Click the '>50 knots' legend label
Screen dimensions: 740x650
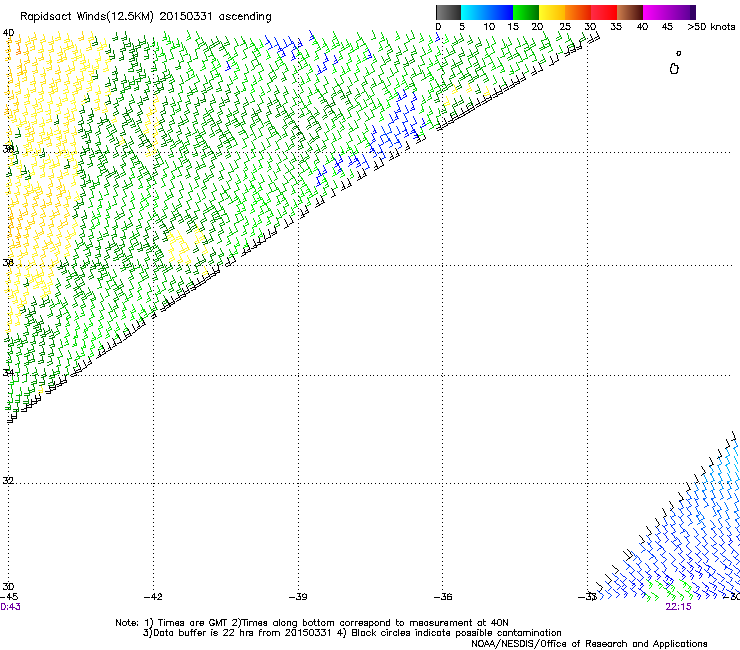click(x=711, y=27)
